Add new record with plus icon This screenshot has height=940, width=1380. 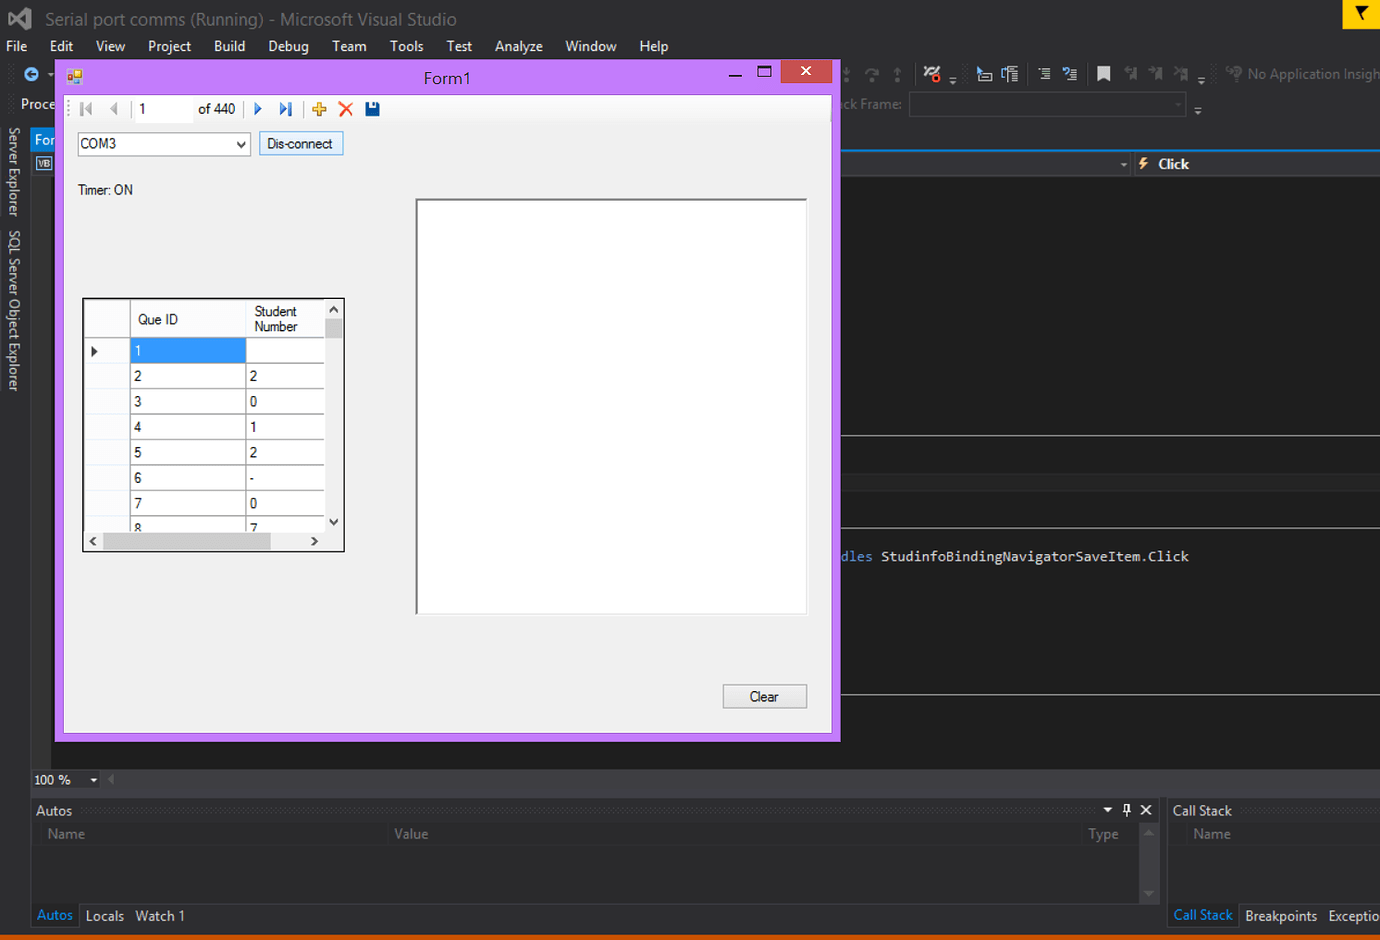(x=319, y=109)
